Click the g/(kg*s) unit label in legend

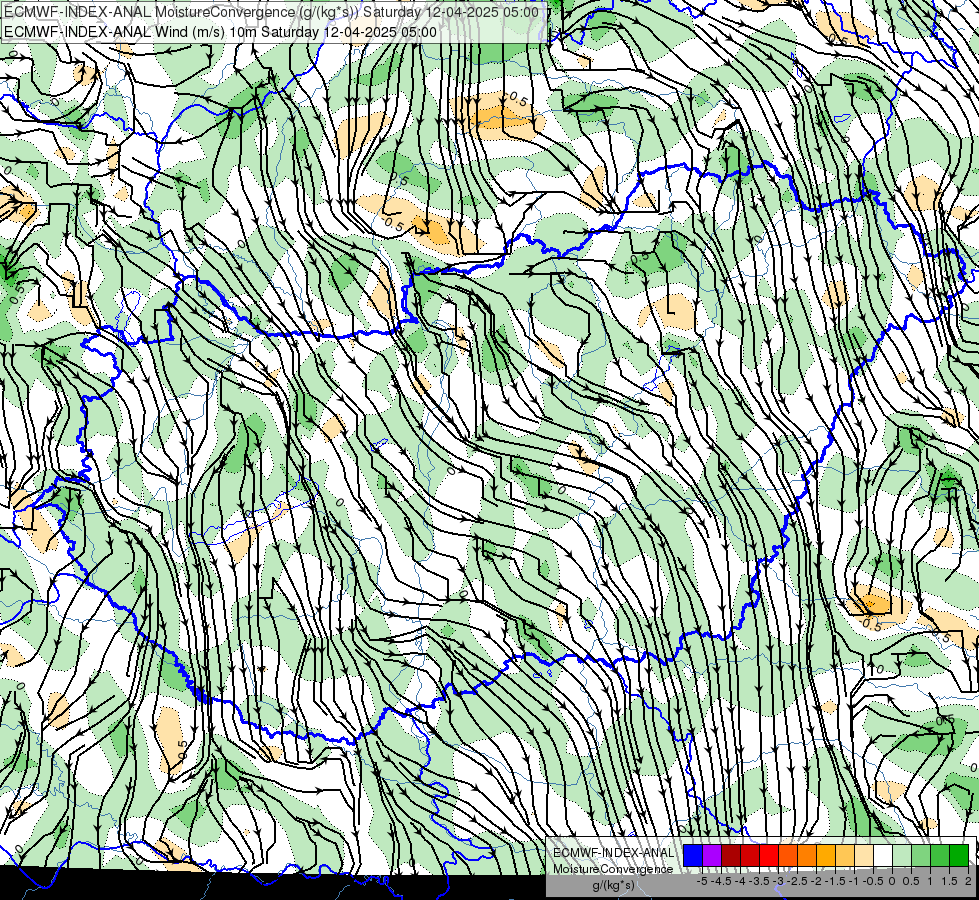613,885
